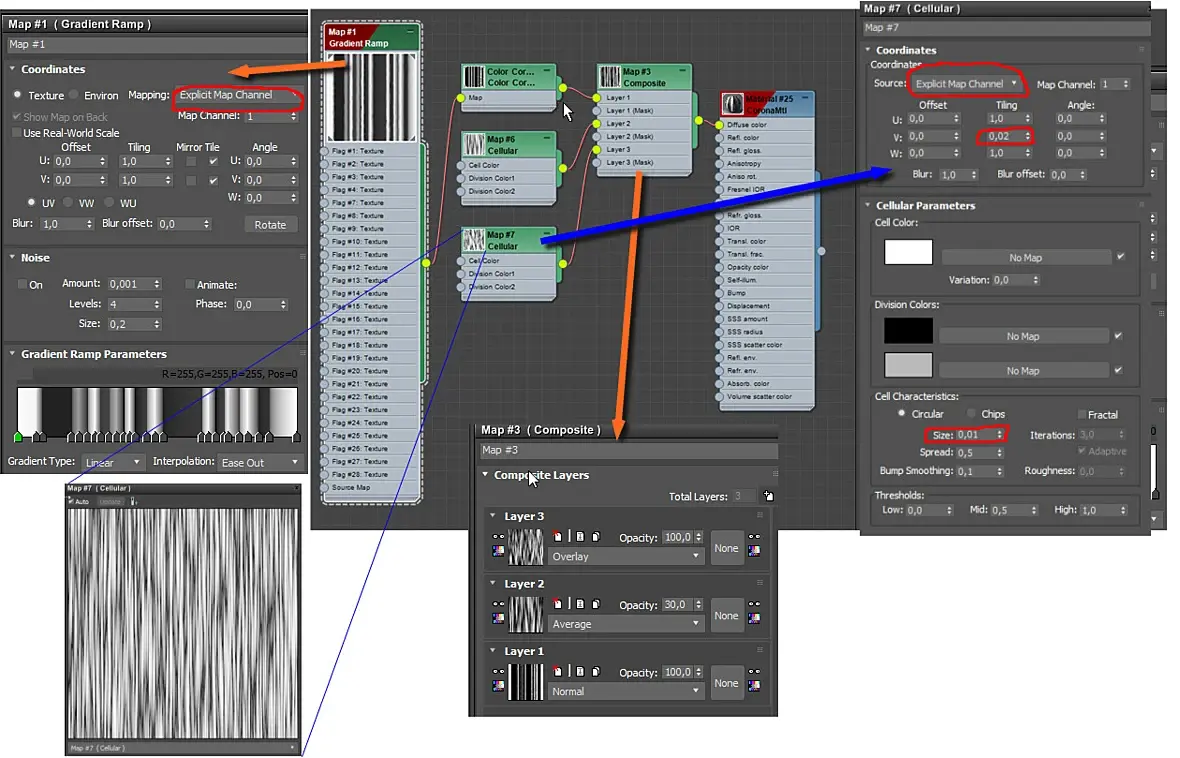The height and width of the screenshot is (758, 1180).
Task: Click Layer 1's mask color correction icon
Action: point(754,686)
